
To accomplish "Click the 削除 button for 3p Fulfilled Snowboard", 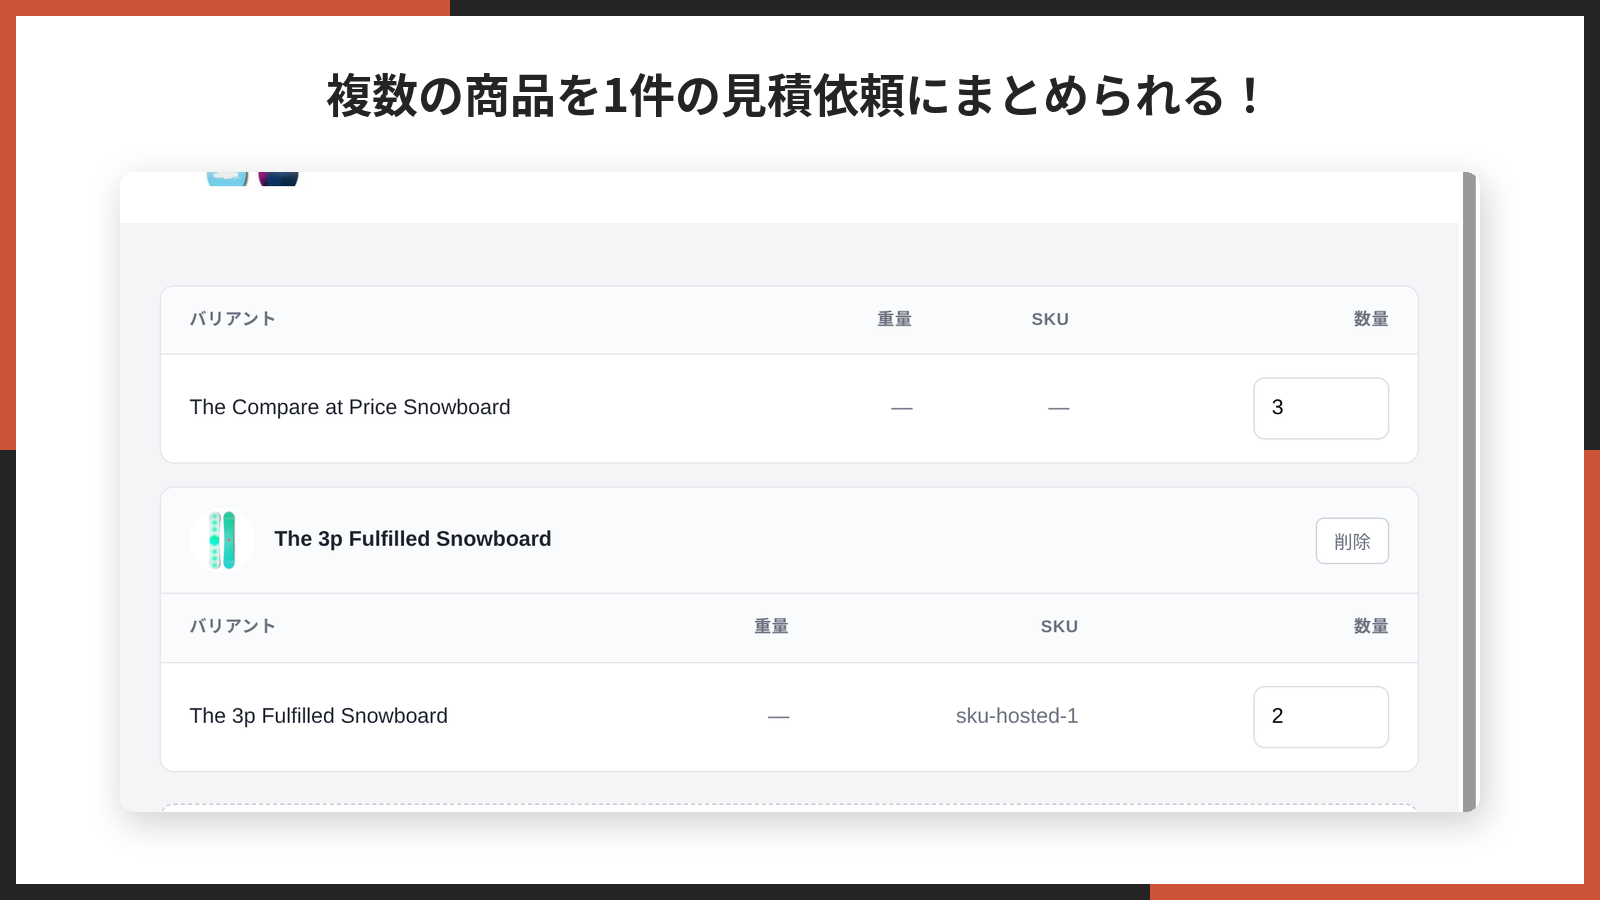I will pyautogui.click(x=1352, y=541).
